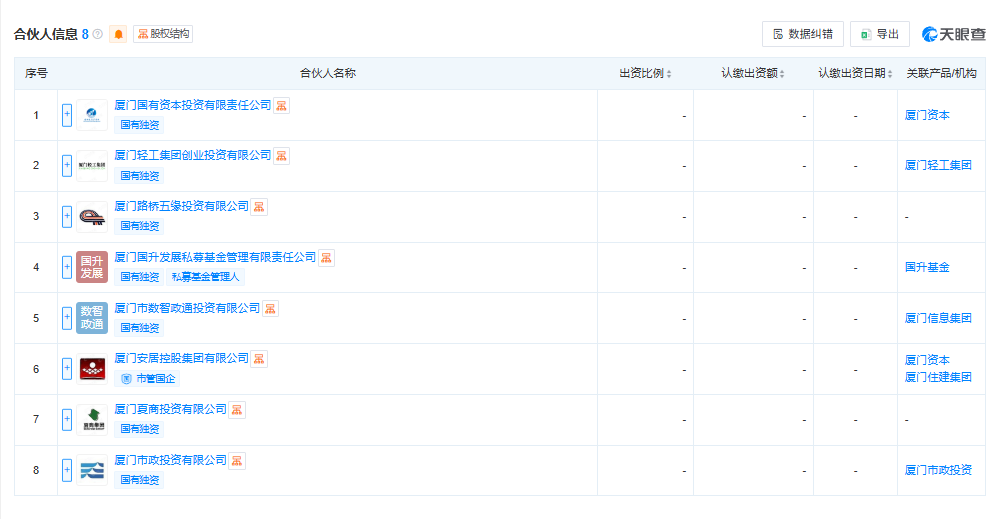This screenshot has width=998, height=519.
Task: Open the 股权结构 tab button
Action: pyautogui.click(x=163, y=34)
